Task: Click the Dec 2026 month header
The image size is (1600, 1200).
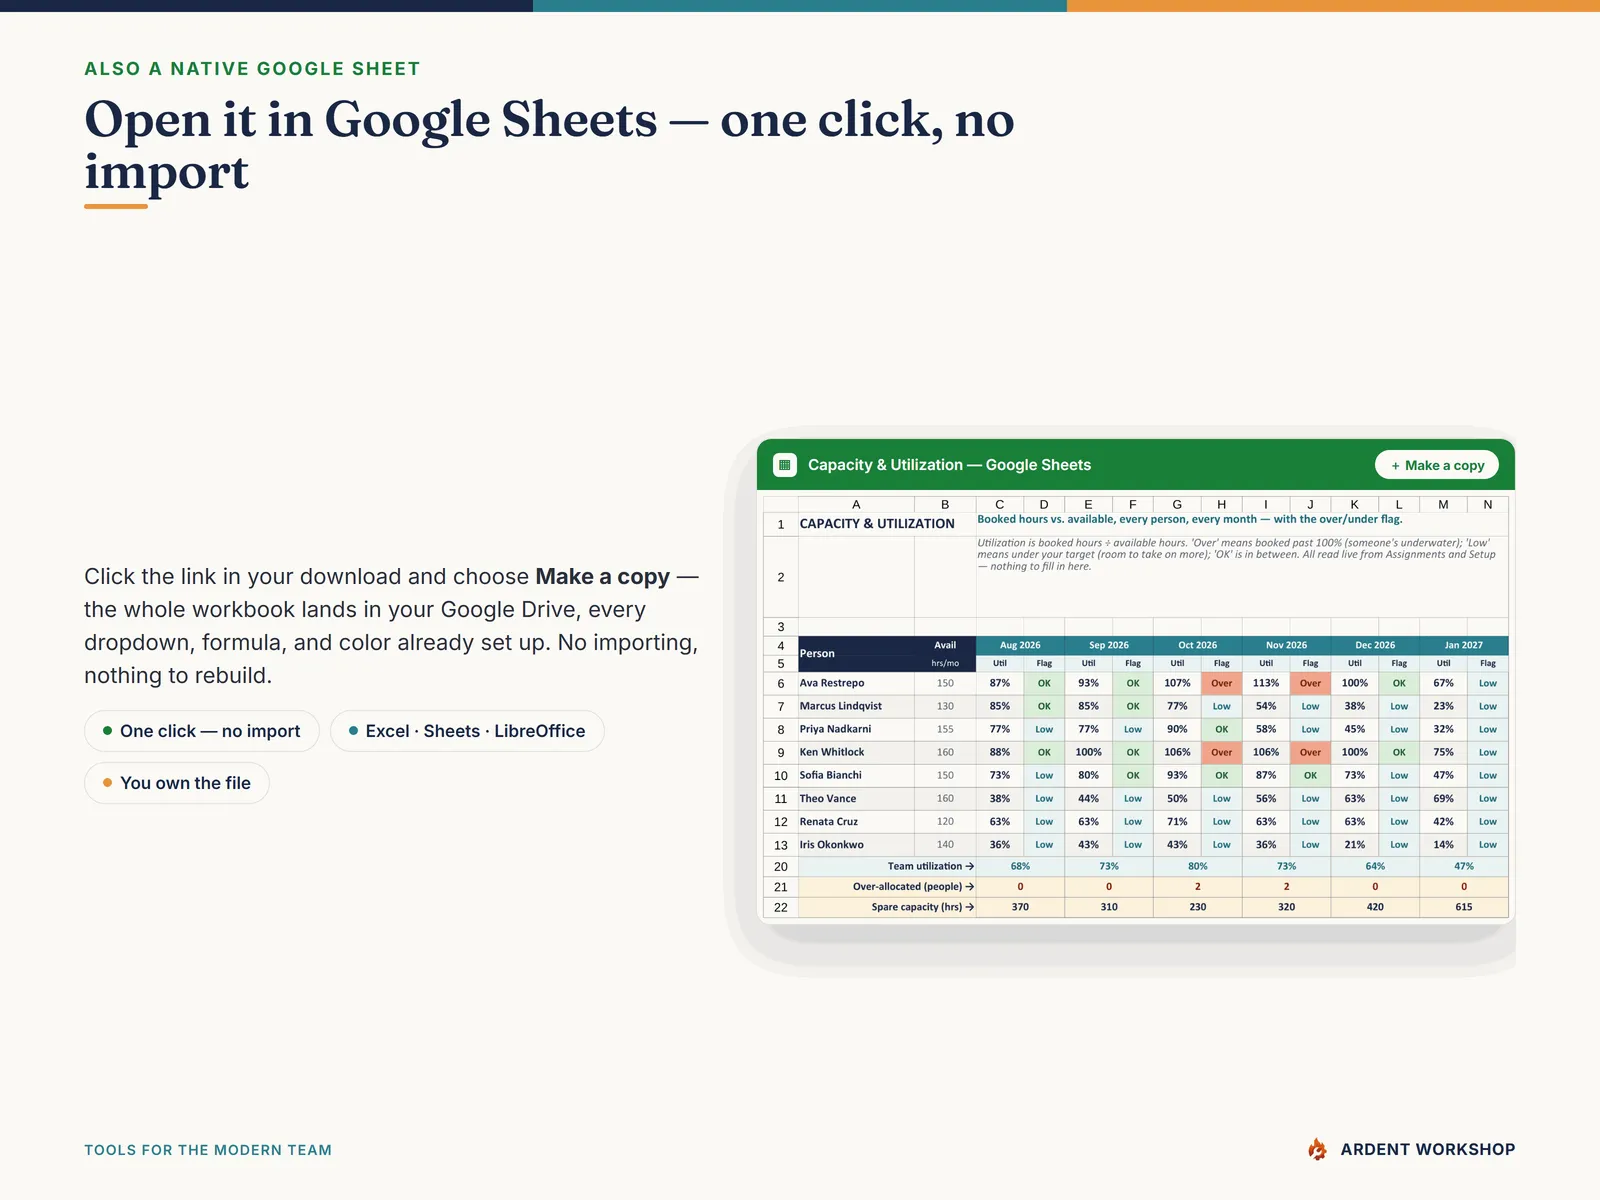Action: click(1375, 645)
